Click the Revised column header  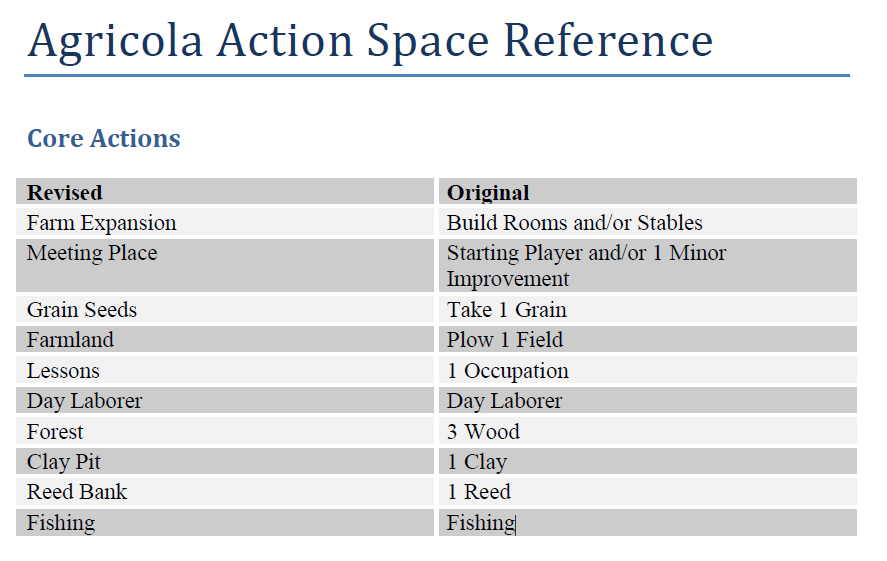point(225,192)
